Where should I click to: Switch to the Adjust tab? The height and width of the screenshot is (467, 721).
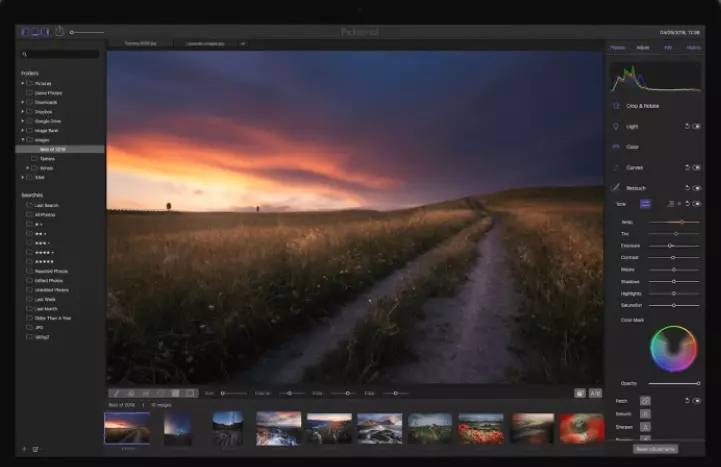click(x=643, y=47)
